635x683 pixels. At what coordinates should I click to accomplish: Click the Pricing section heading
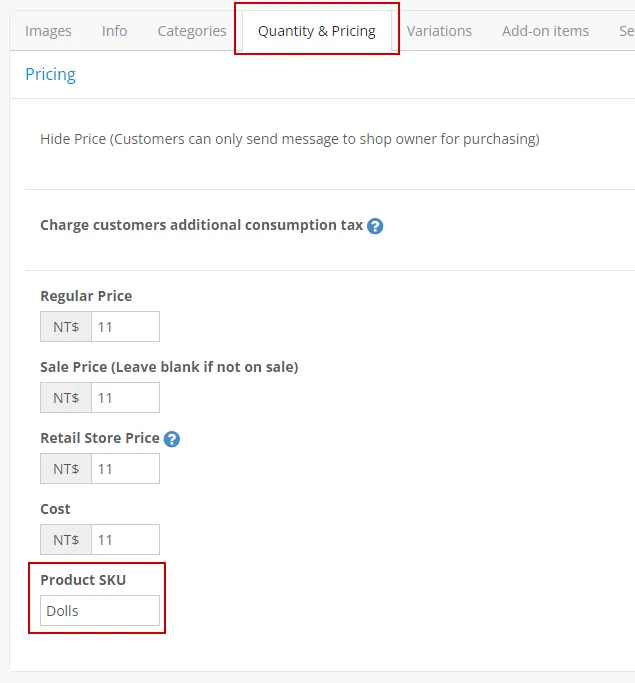(x=50, y=74)
